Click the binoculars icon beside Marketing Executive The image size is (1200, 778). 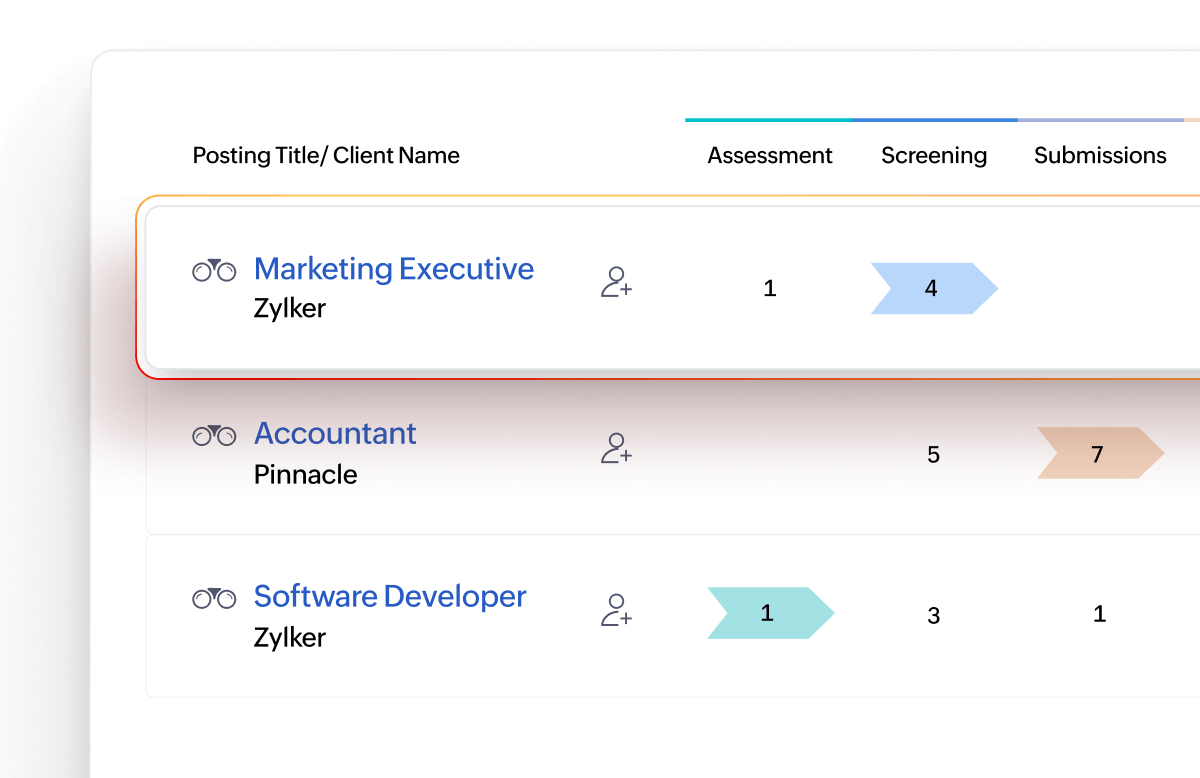coord(214,268)
